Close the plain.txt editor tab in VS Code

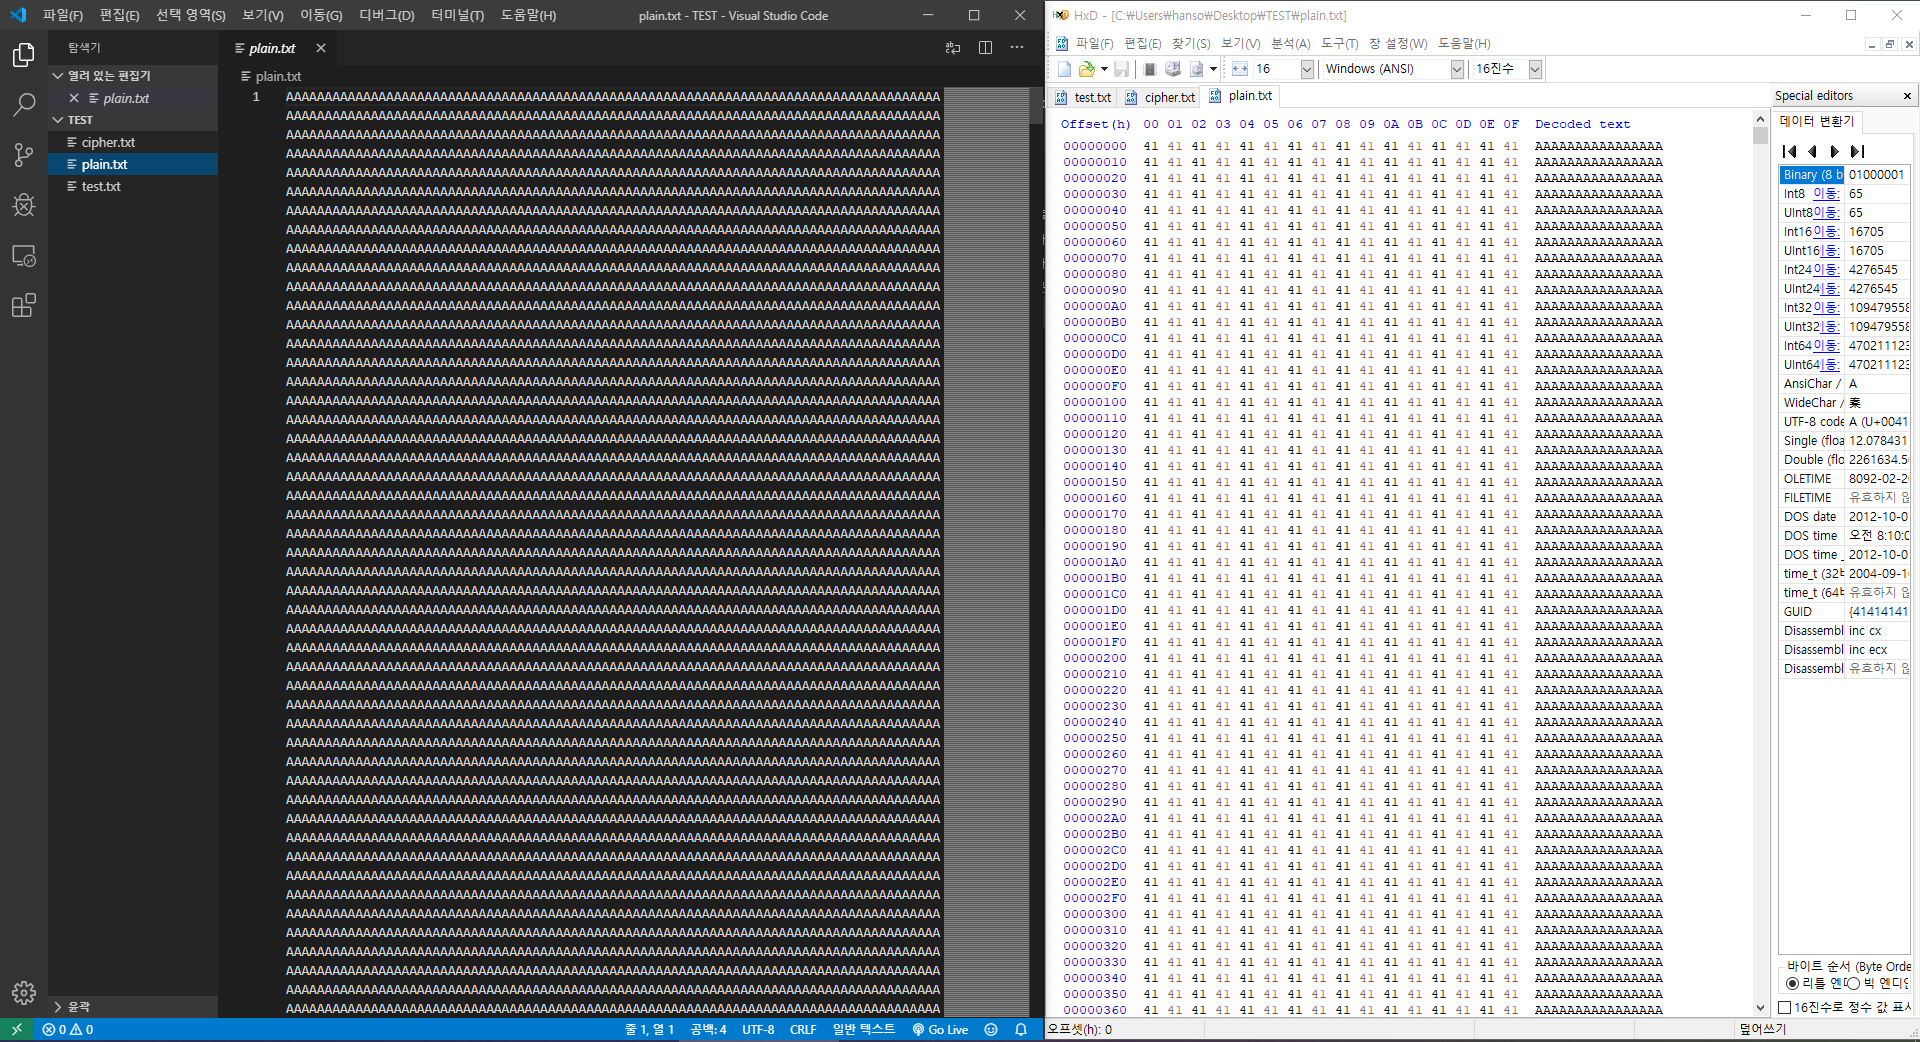tap(321, 48)
